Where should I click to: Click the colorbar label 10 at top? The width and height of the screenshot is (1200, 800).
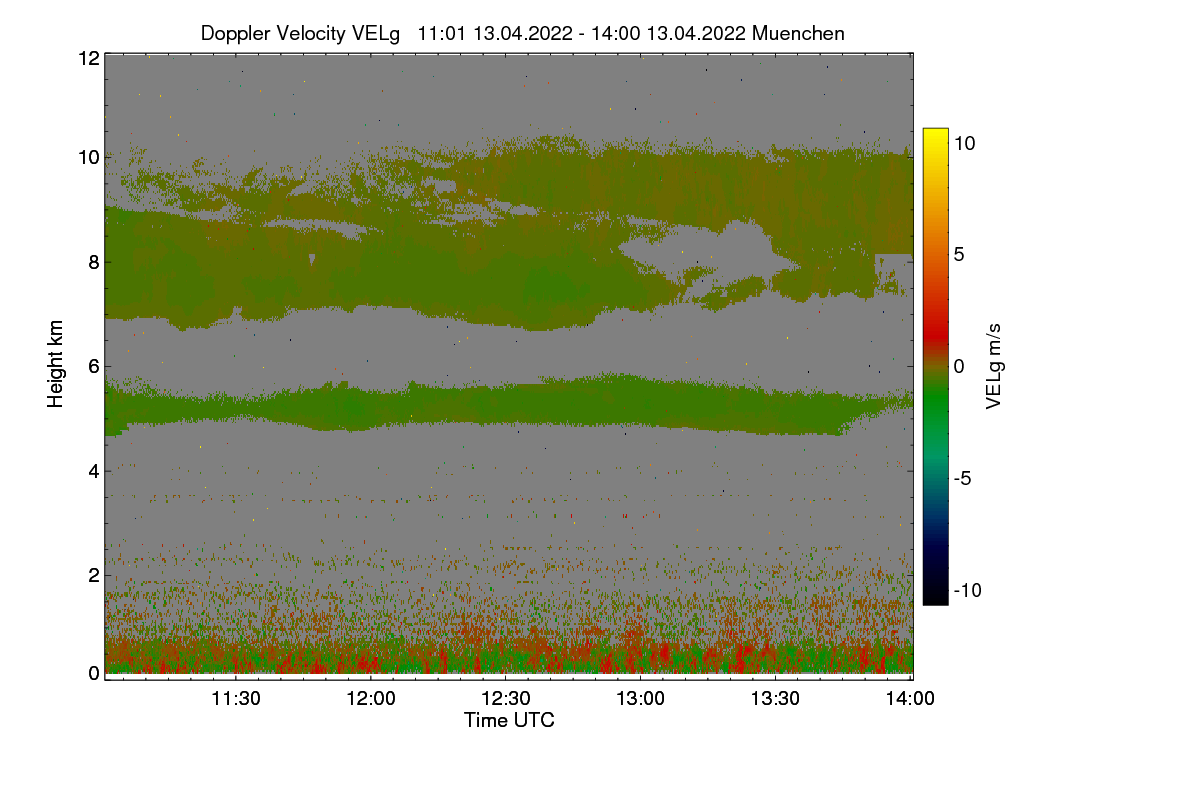click(x=963, y=142)
